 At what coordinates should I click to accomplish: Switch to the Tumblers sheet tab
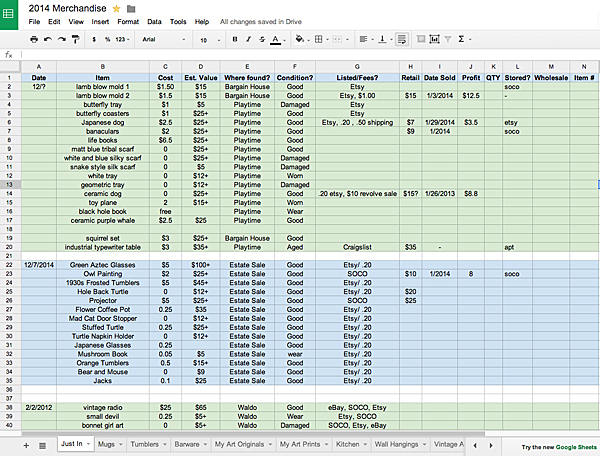144,444
